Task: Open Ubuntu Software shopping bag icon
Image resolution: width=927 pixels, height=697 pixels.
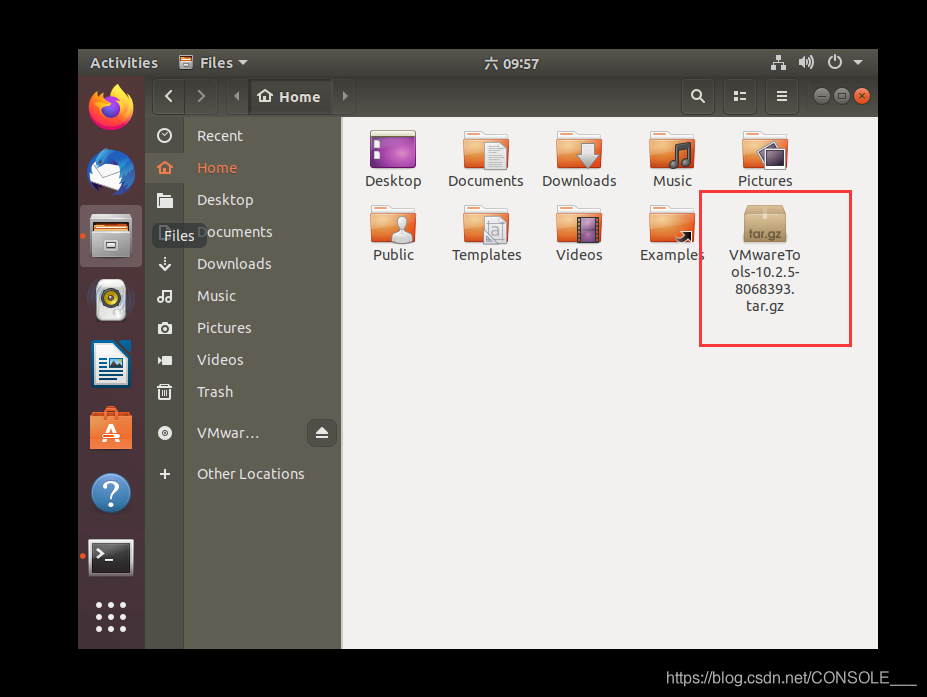Action: pos(111,429)
